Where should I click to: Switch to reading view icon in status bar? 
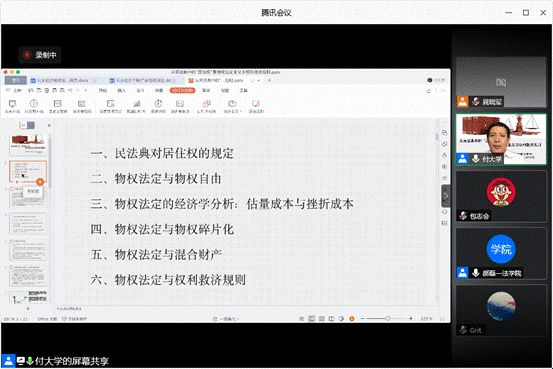(332, 319)
